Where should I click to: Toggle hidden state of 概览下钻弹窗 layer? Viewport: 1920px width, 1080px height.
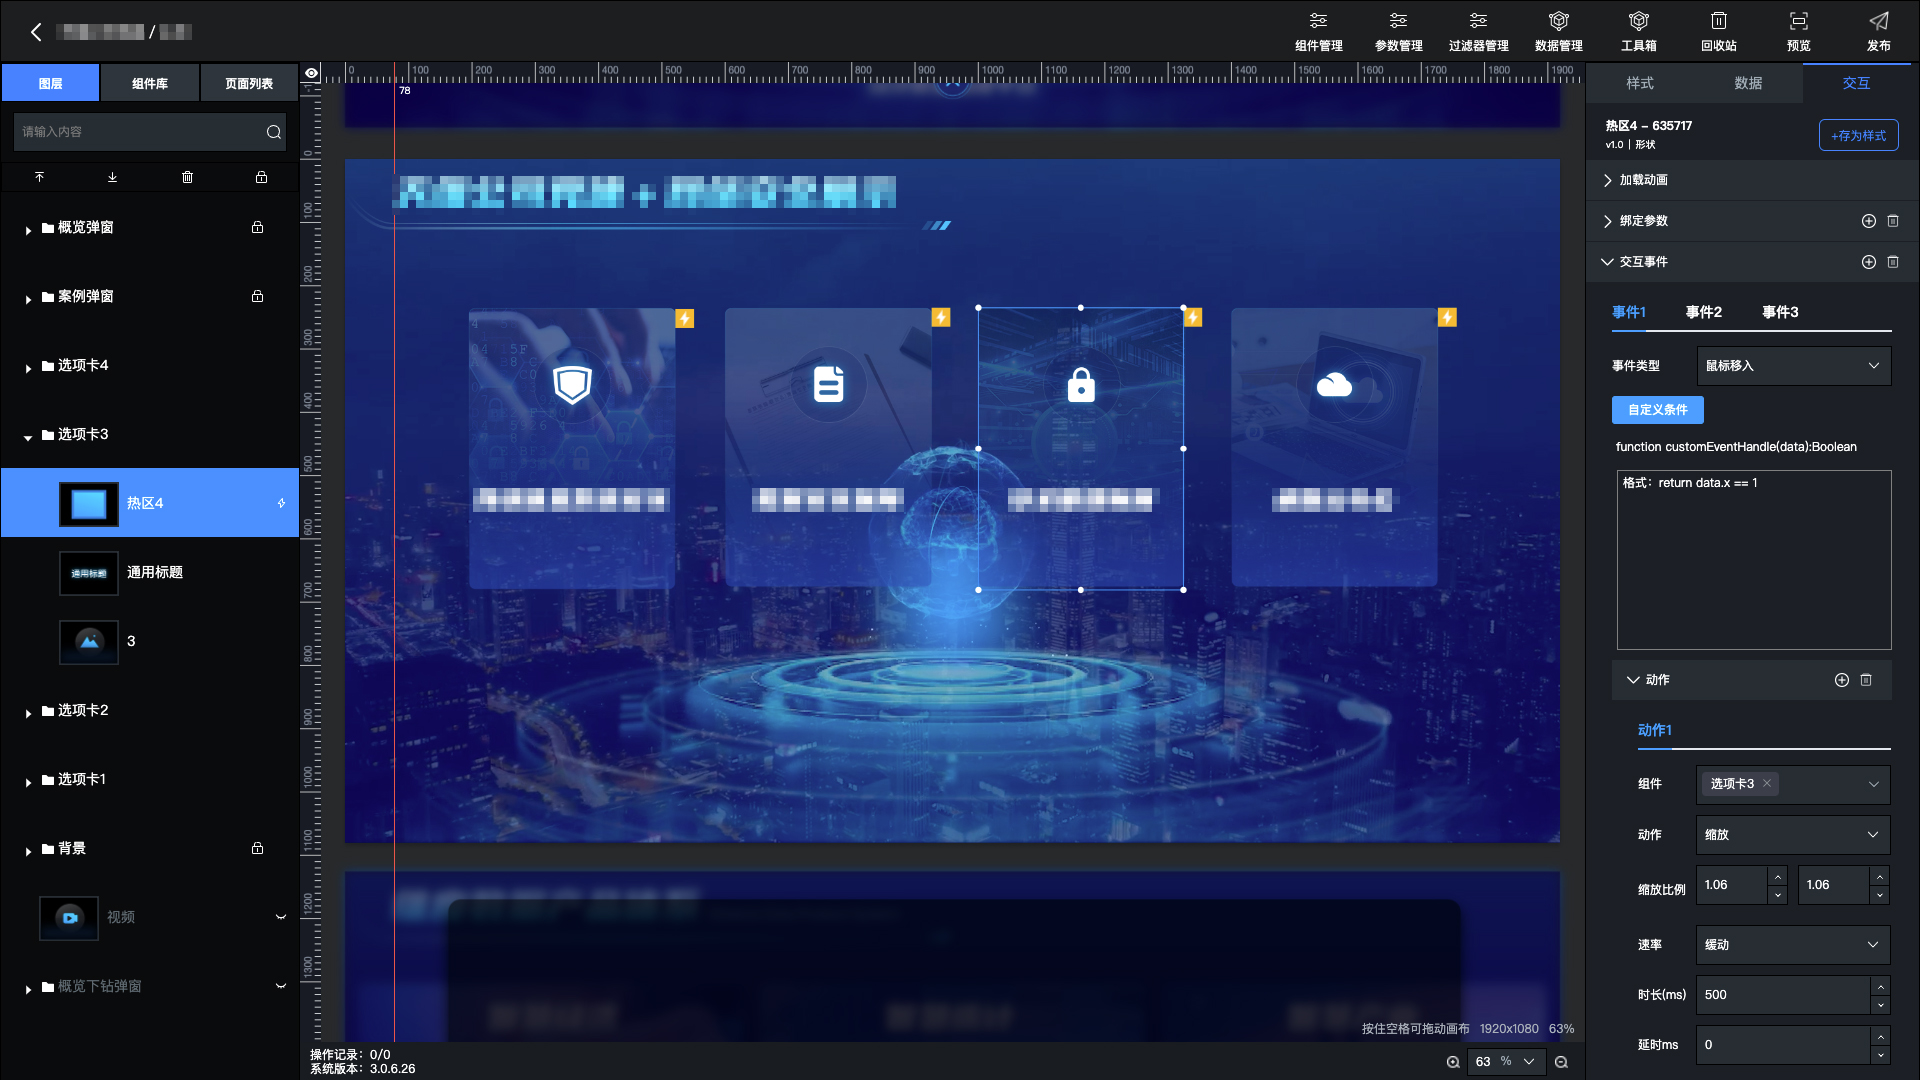281,986
